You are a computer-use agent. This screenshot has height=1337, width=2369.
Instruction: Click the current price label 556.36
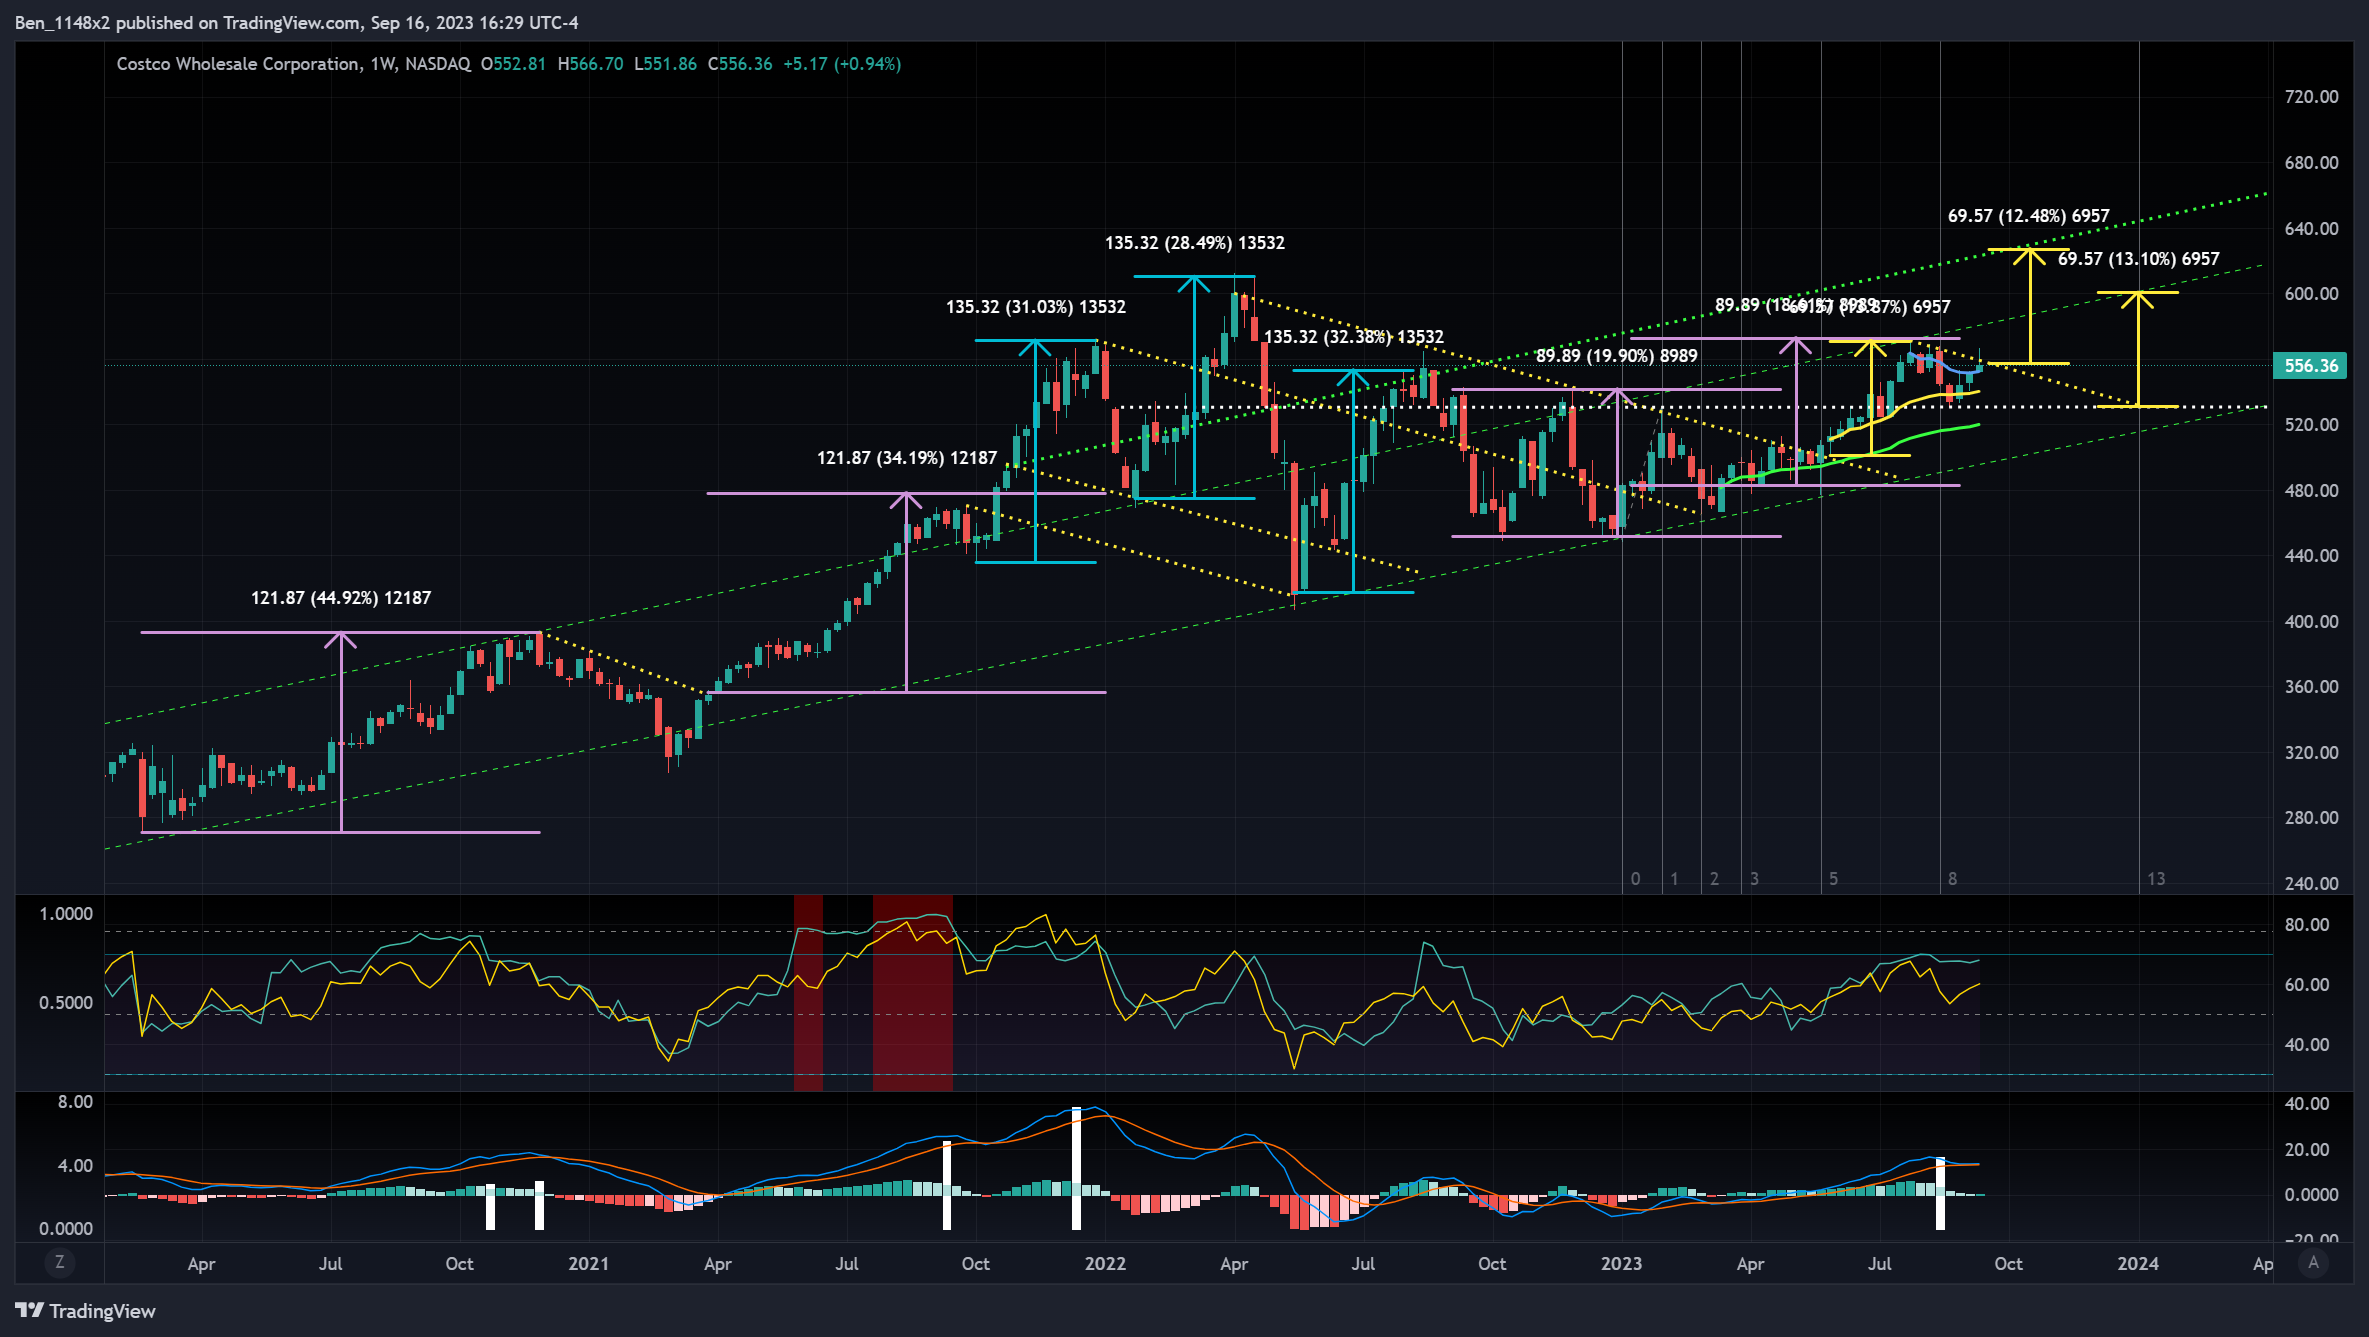coord(2311,366)
